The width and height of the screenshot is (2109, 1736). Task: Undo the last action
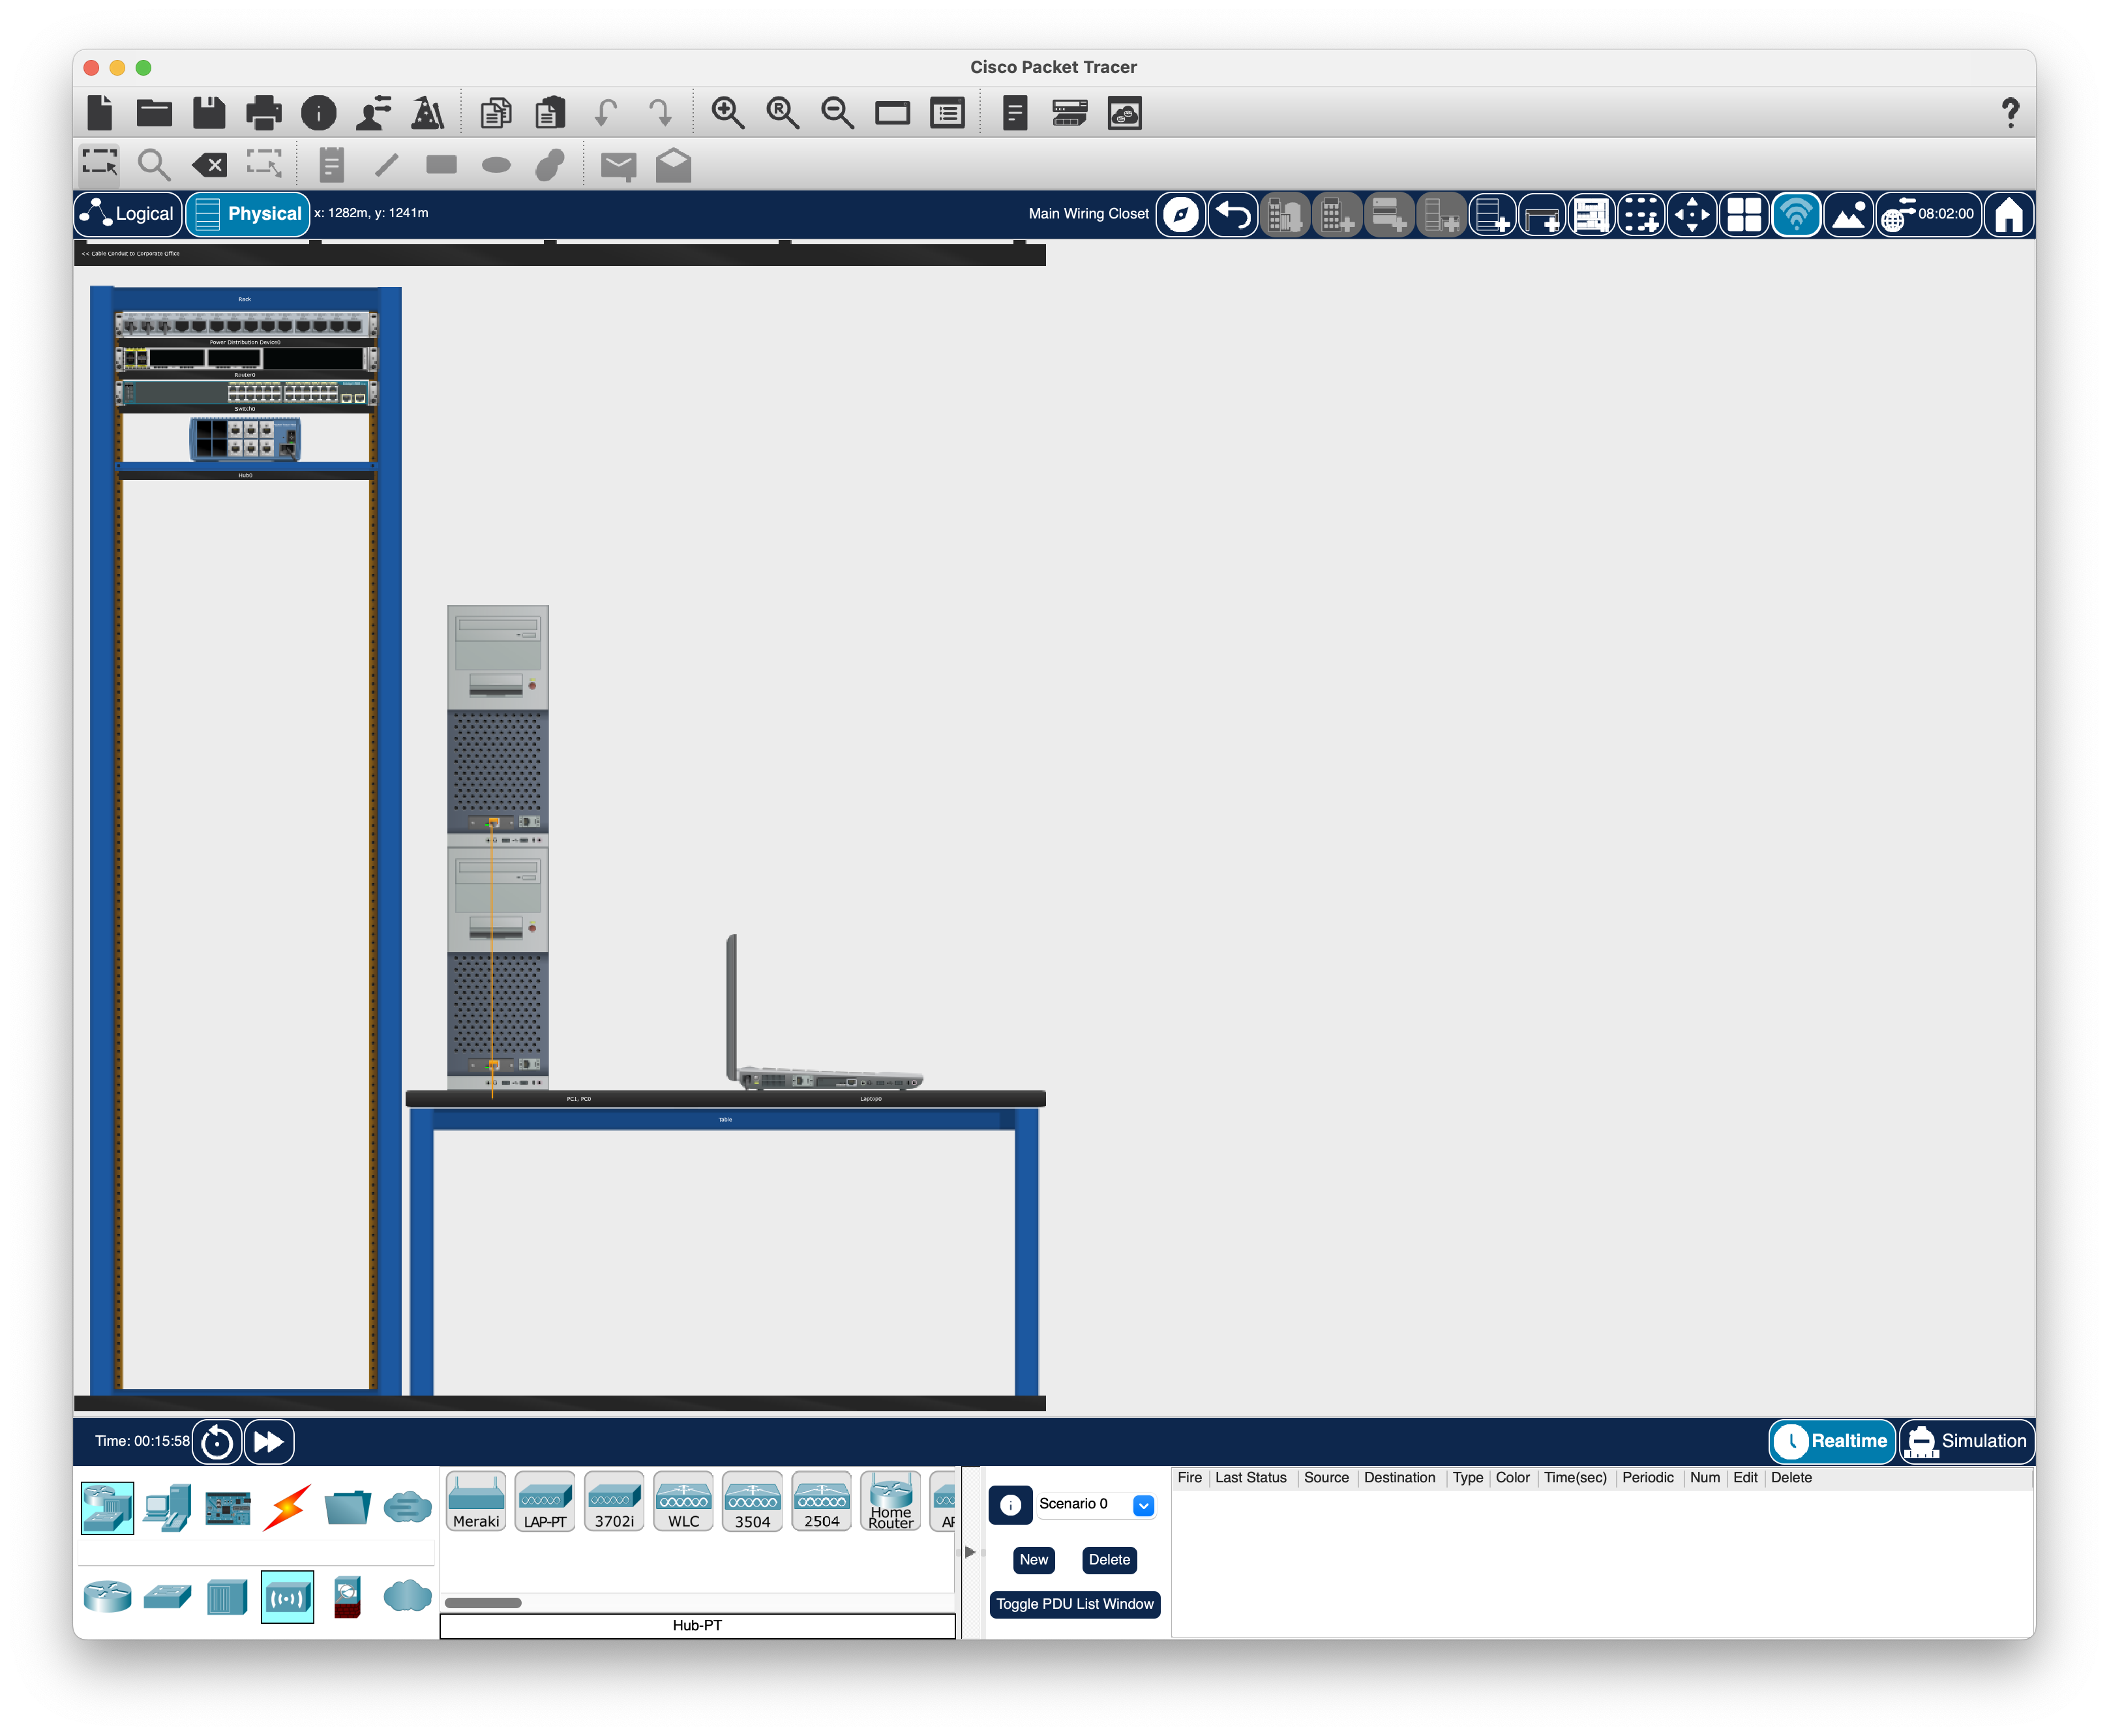605,113
